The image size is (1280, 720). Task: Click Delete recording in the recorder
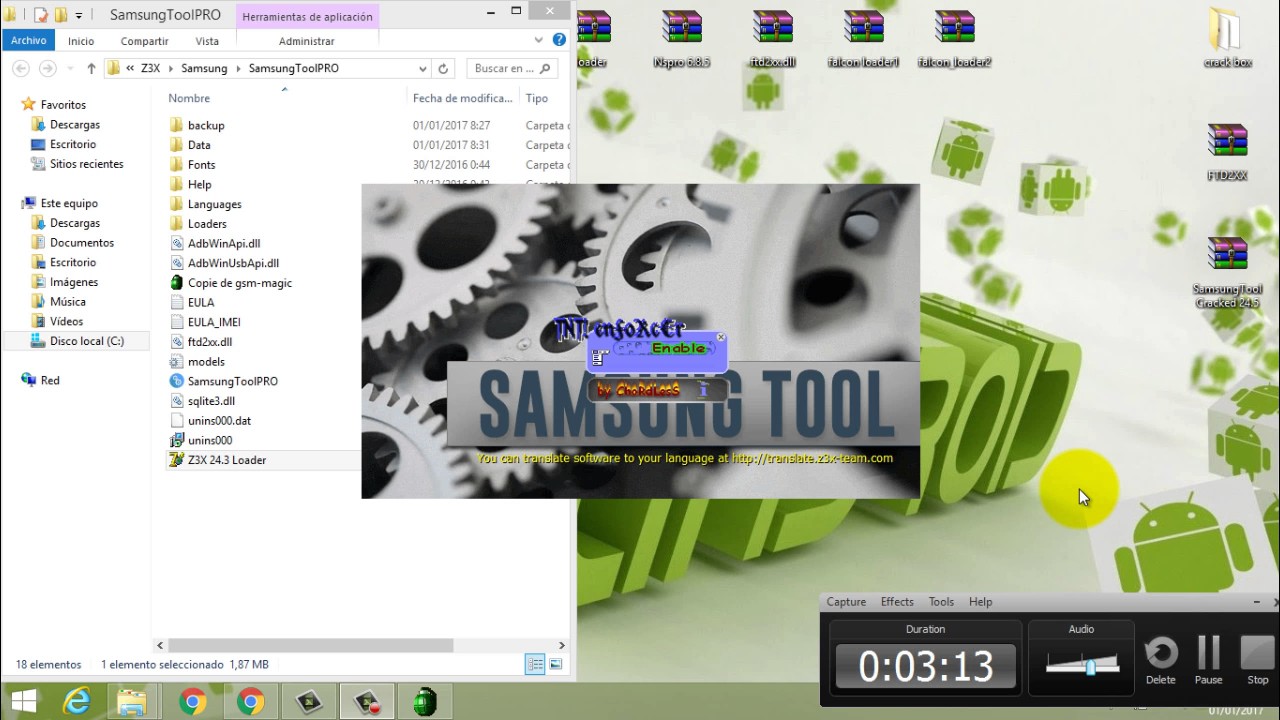tap(1160, 660)
